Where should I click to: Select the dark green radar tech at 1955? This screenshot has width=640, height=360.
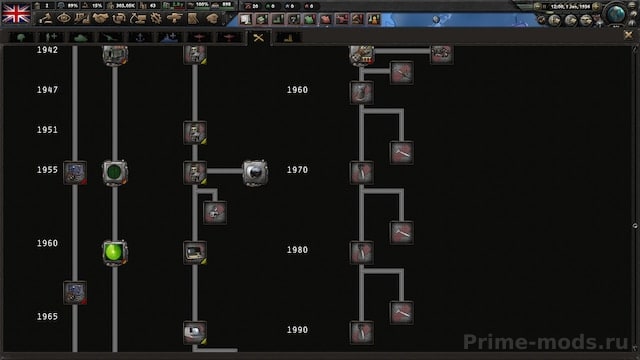(115, 172)
